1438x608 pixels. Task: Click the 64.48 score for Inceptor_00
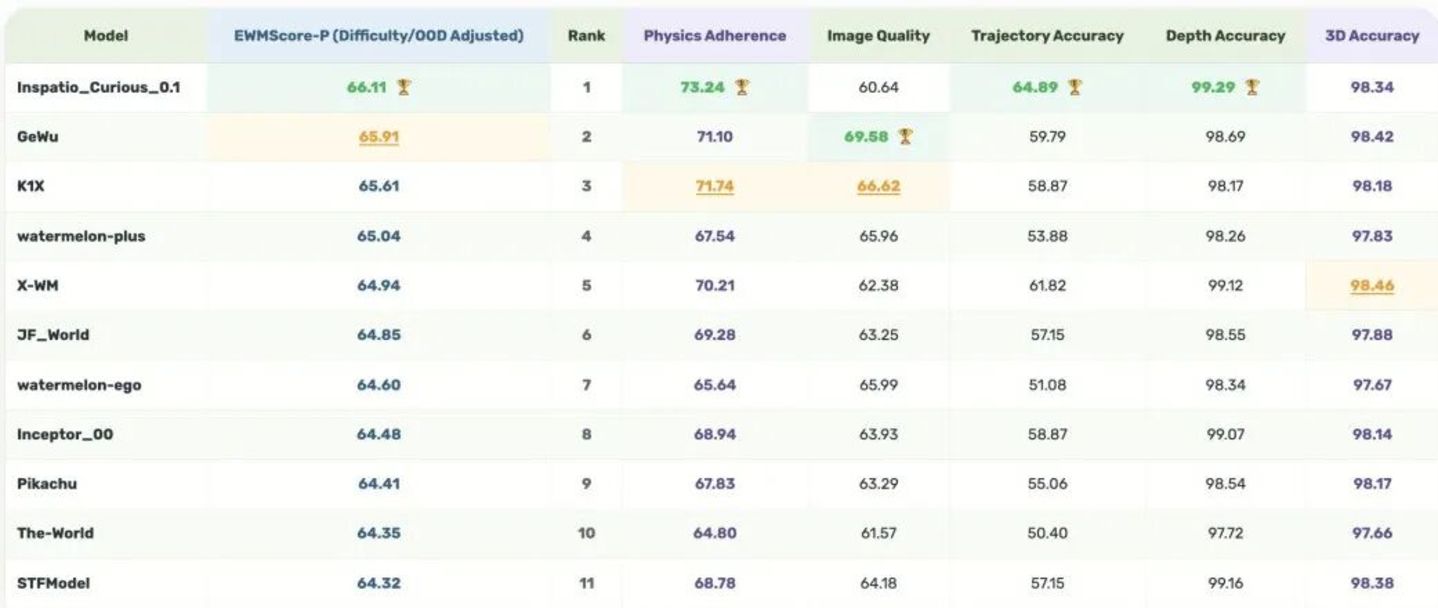(379, 435)
